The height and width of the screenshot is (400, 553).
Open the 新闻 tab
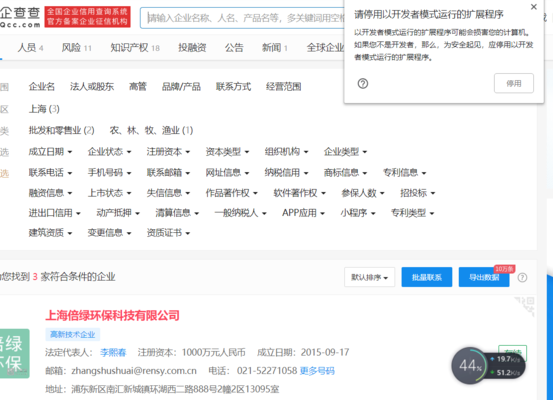coord(274,48)
